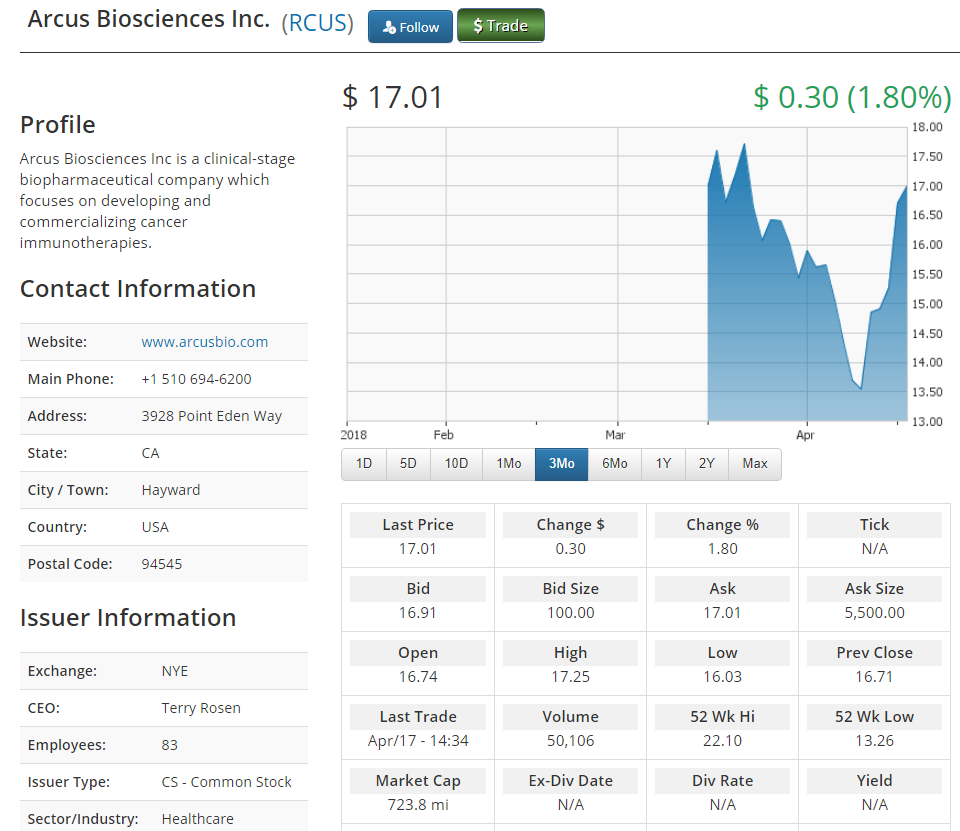Click the state value CA

tap(150, 453)
